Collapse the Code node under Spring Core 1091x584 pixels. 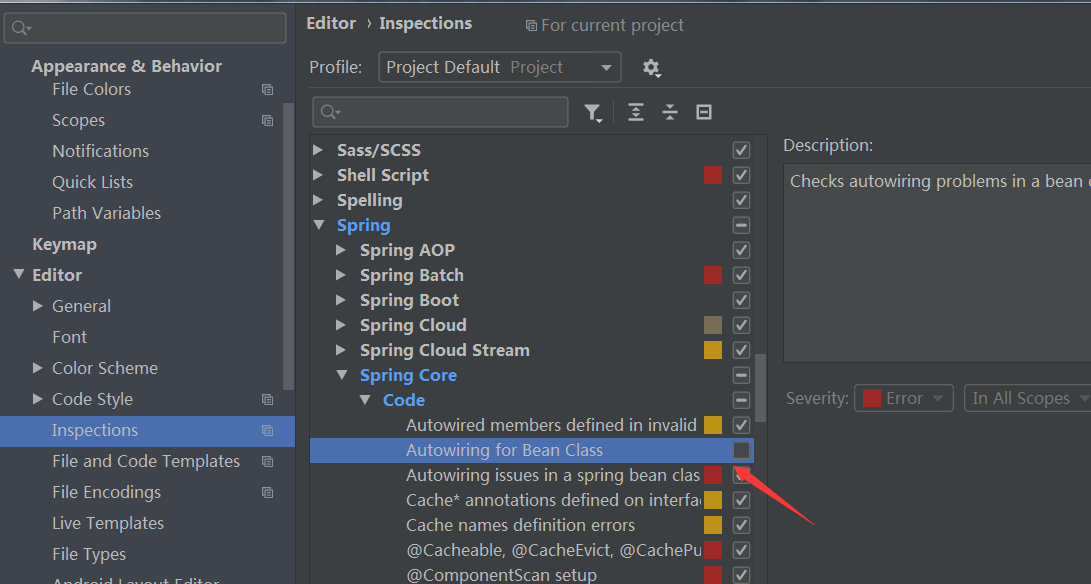coord(365,400)
